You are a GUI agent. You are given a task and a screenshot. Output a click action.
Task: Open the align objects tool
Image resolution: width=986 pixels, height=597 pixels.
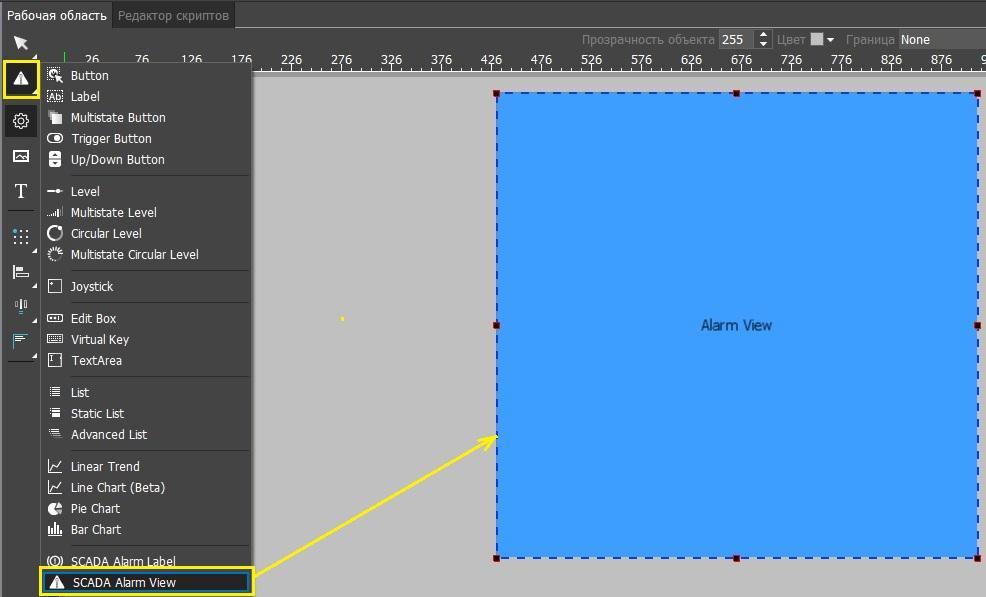[x=21, y=272]
